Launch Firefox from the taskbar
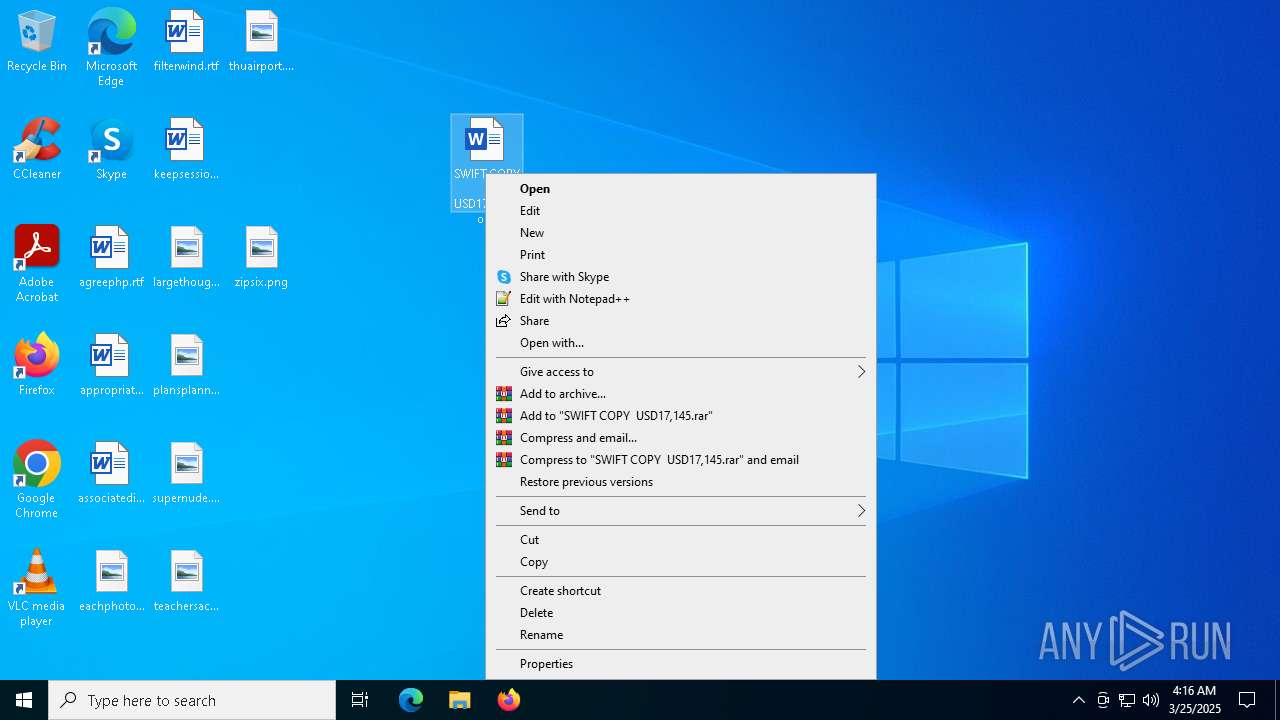The width and height of the screenshot is (1280, 720). pos(509,700)
